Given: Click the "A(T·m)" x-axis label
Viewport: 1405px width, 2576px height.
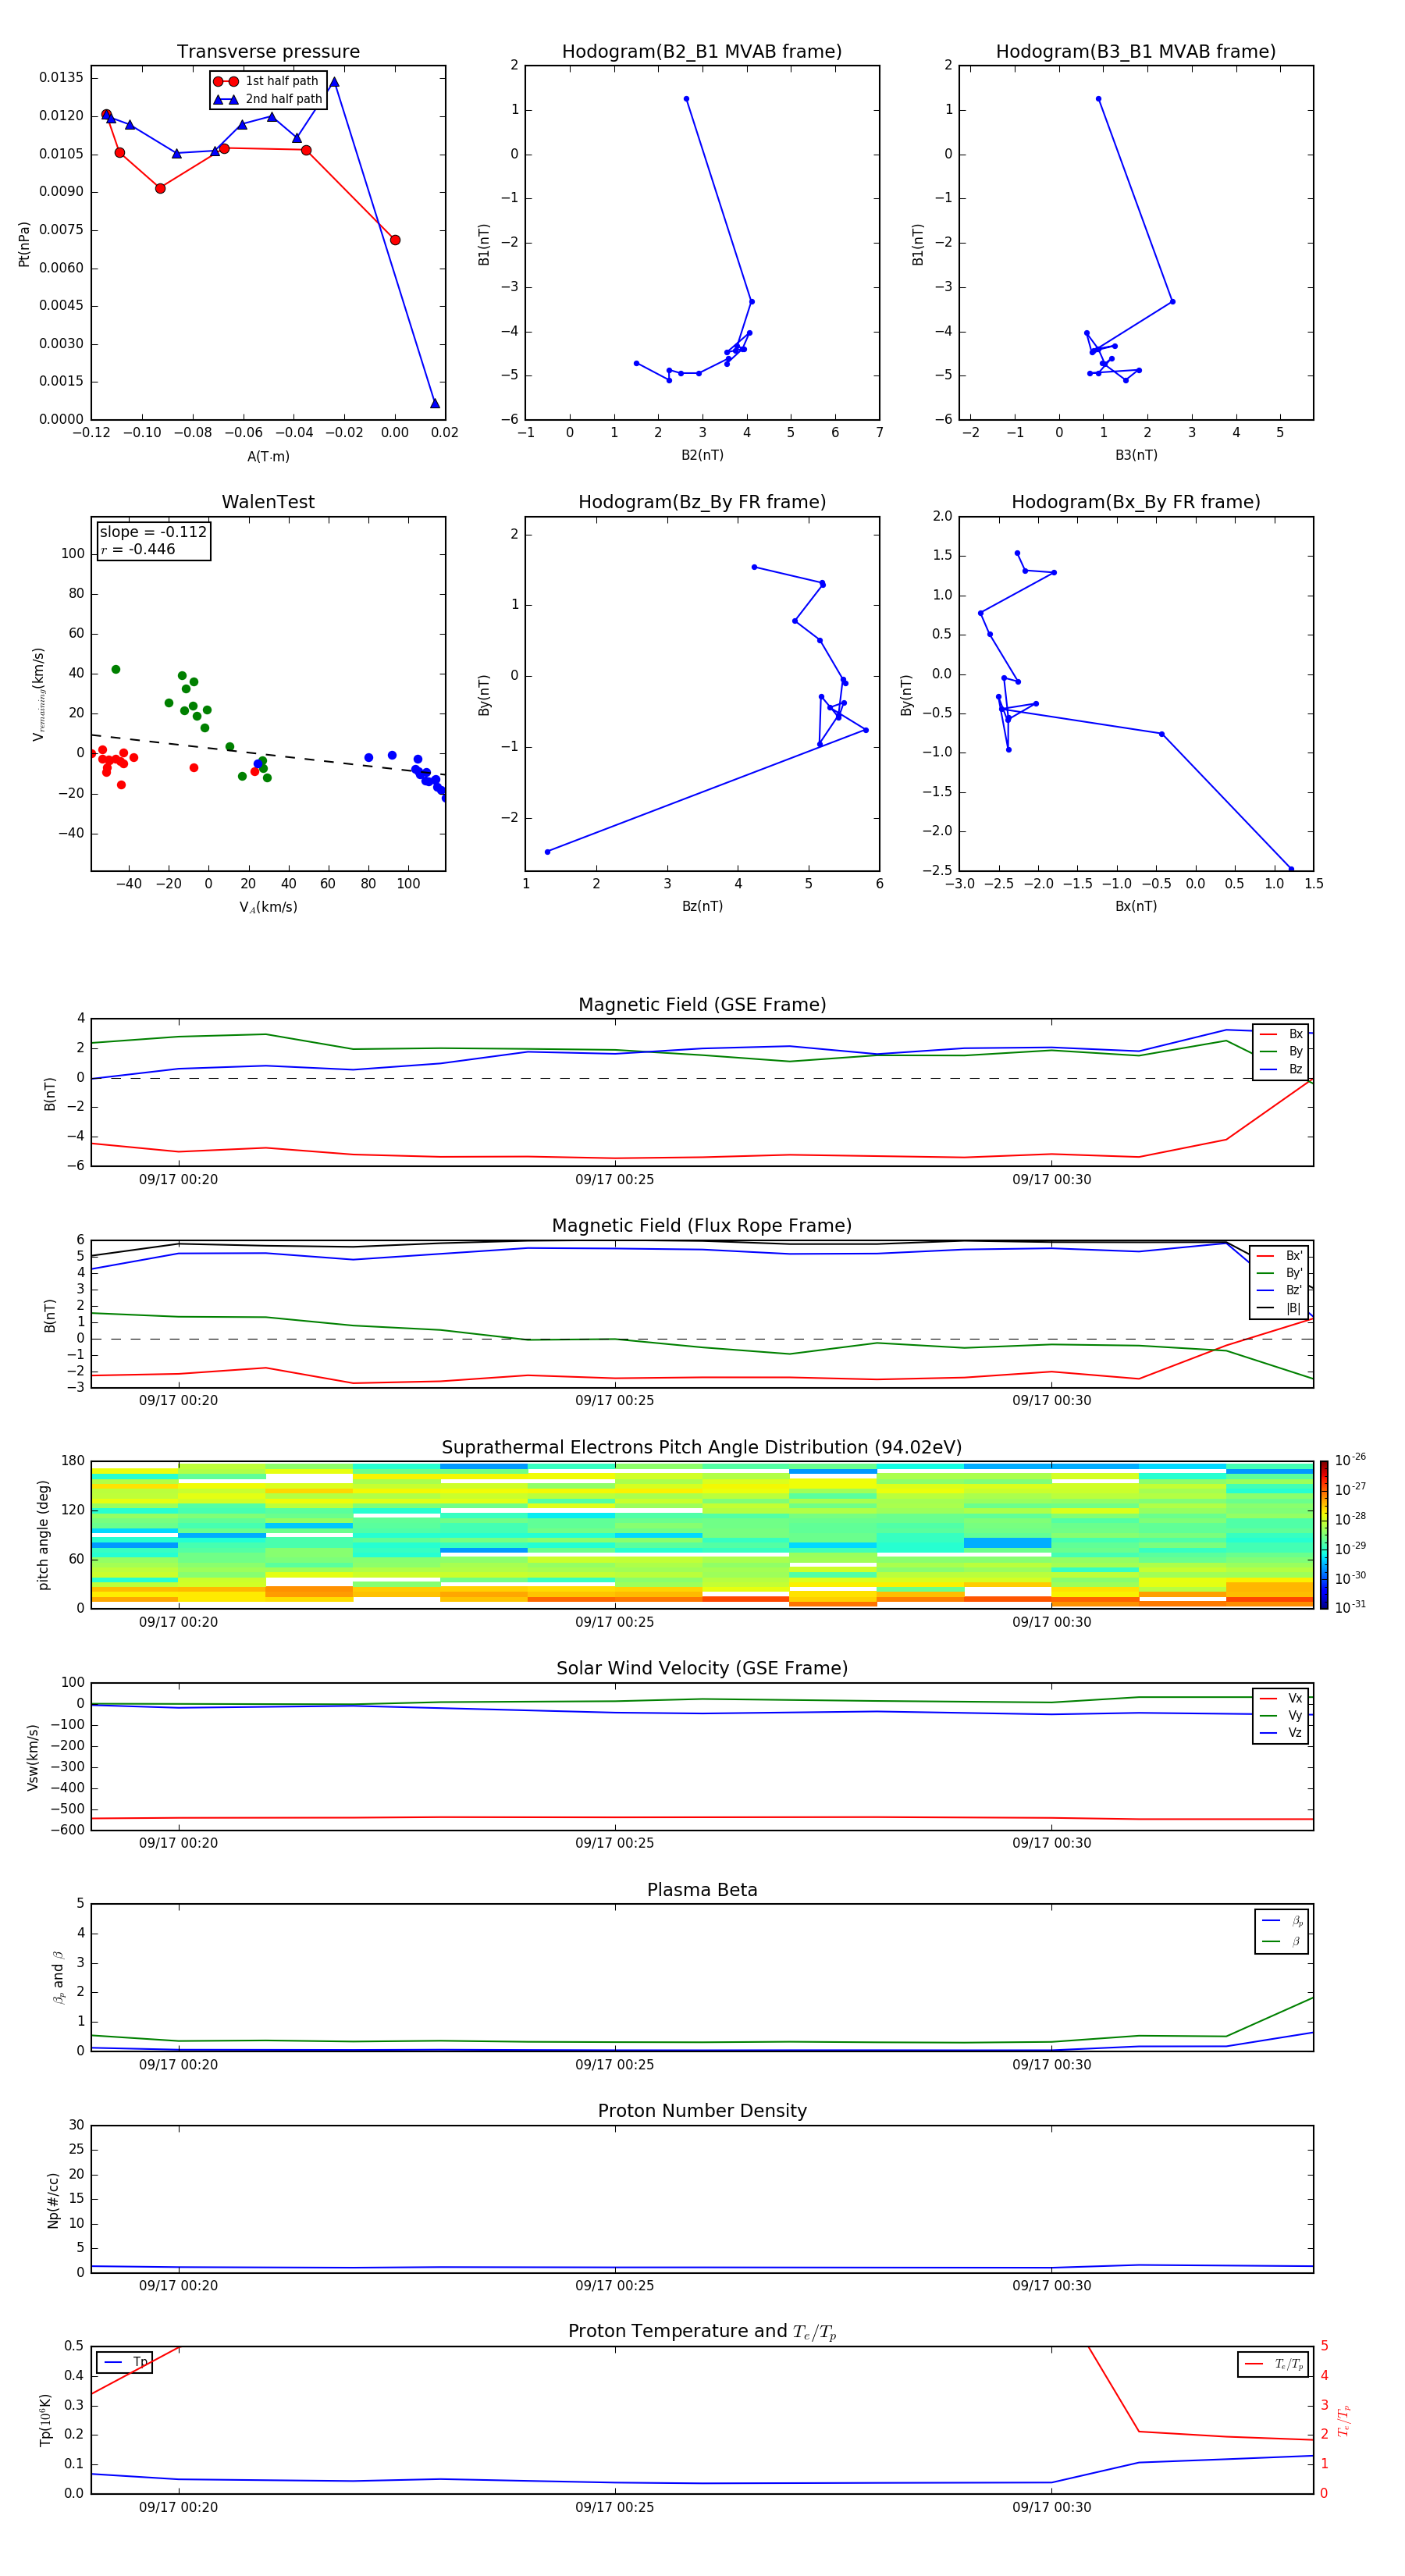Looking at the screenshot, I should tap(268, 456).
